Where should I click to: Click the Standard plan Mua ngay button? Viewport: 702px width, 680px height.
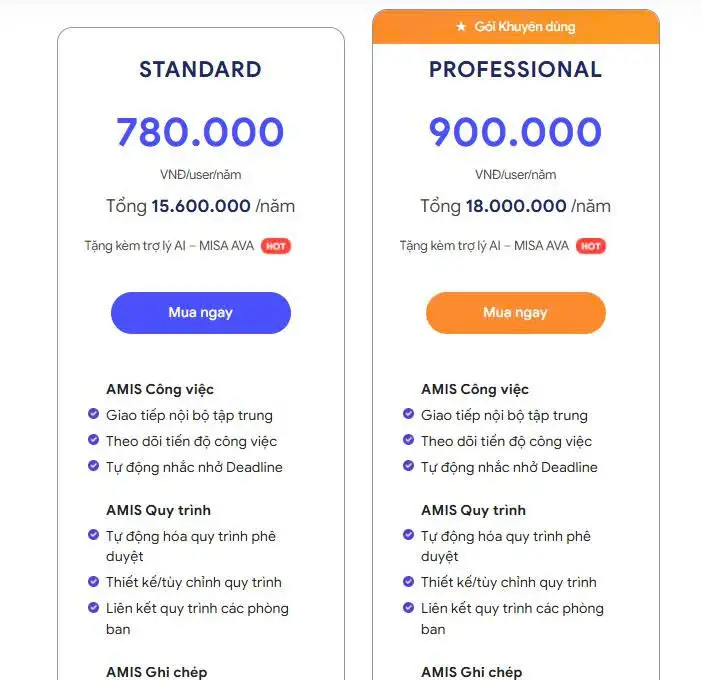[x=201, y=312]
